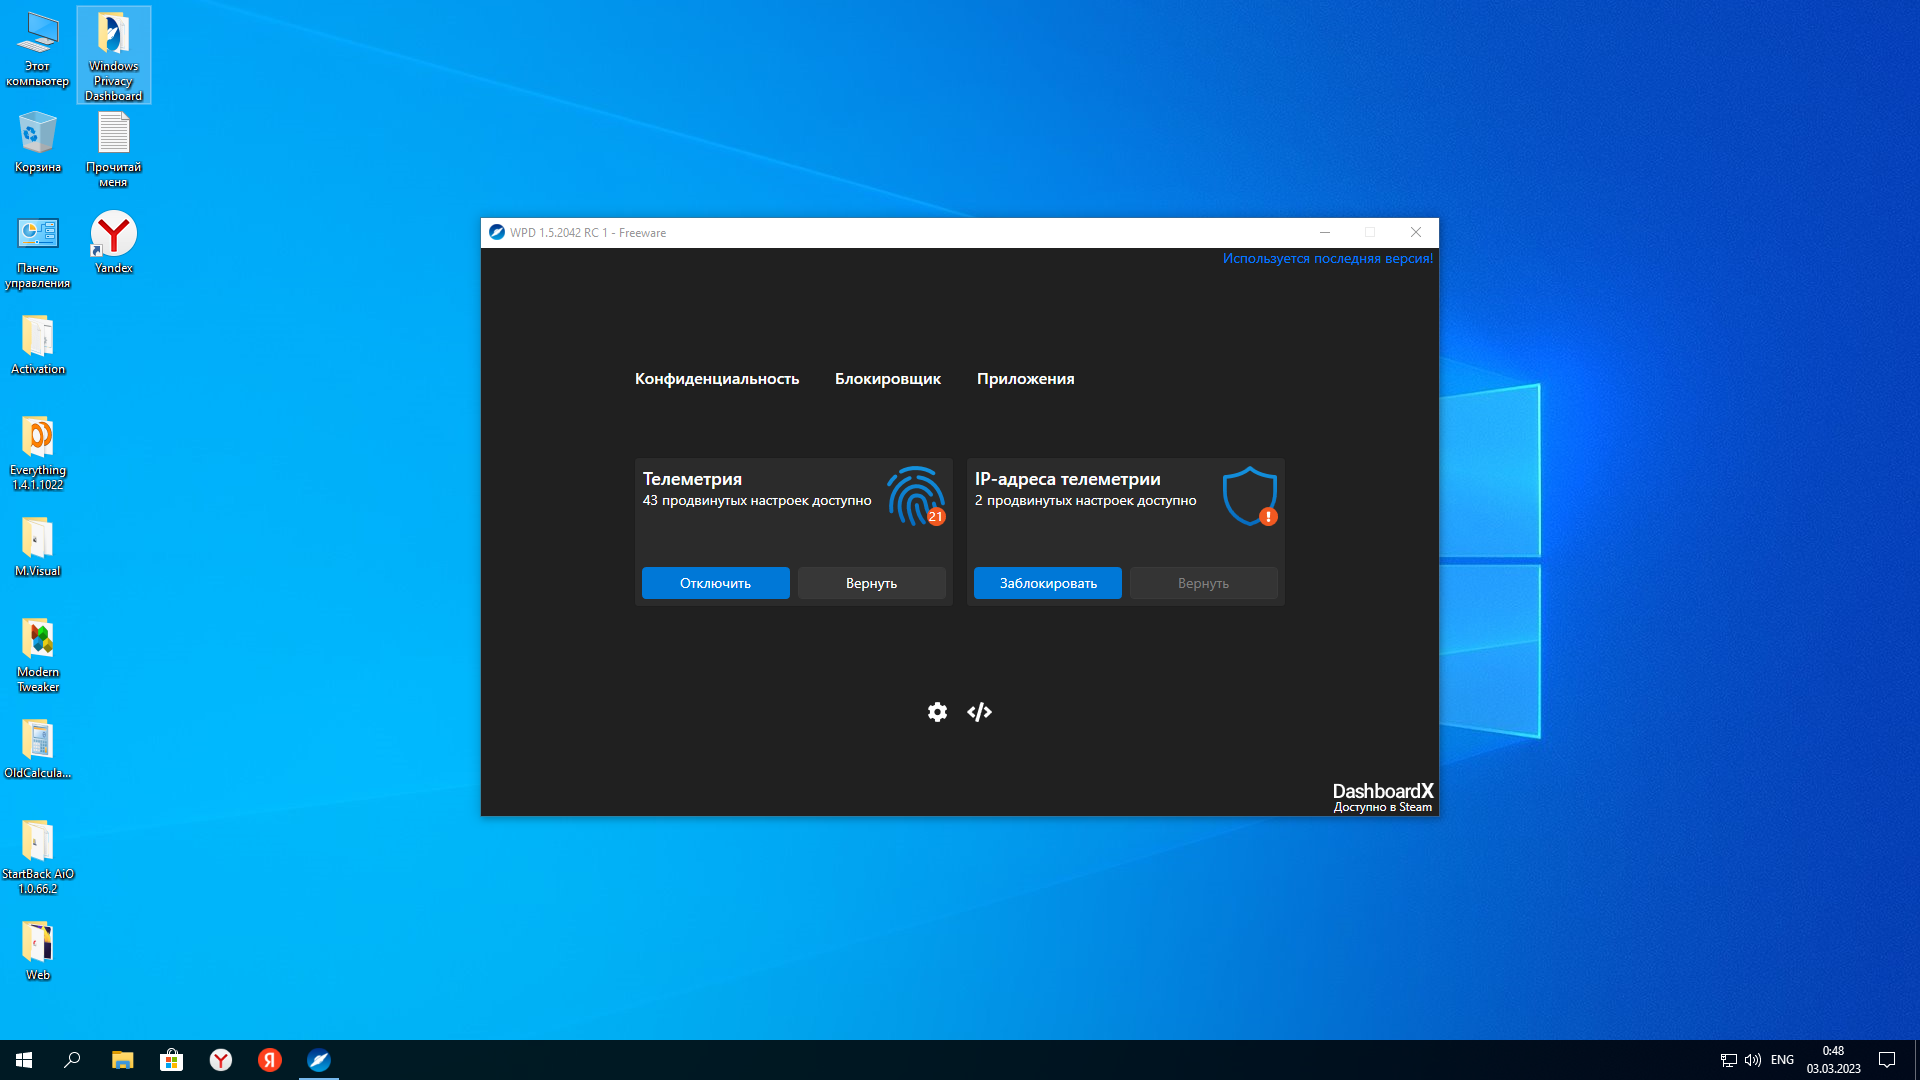Click the shield IP telemetry icon

[1249, 496]
